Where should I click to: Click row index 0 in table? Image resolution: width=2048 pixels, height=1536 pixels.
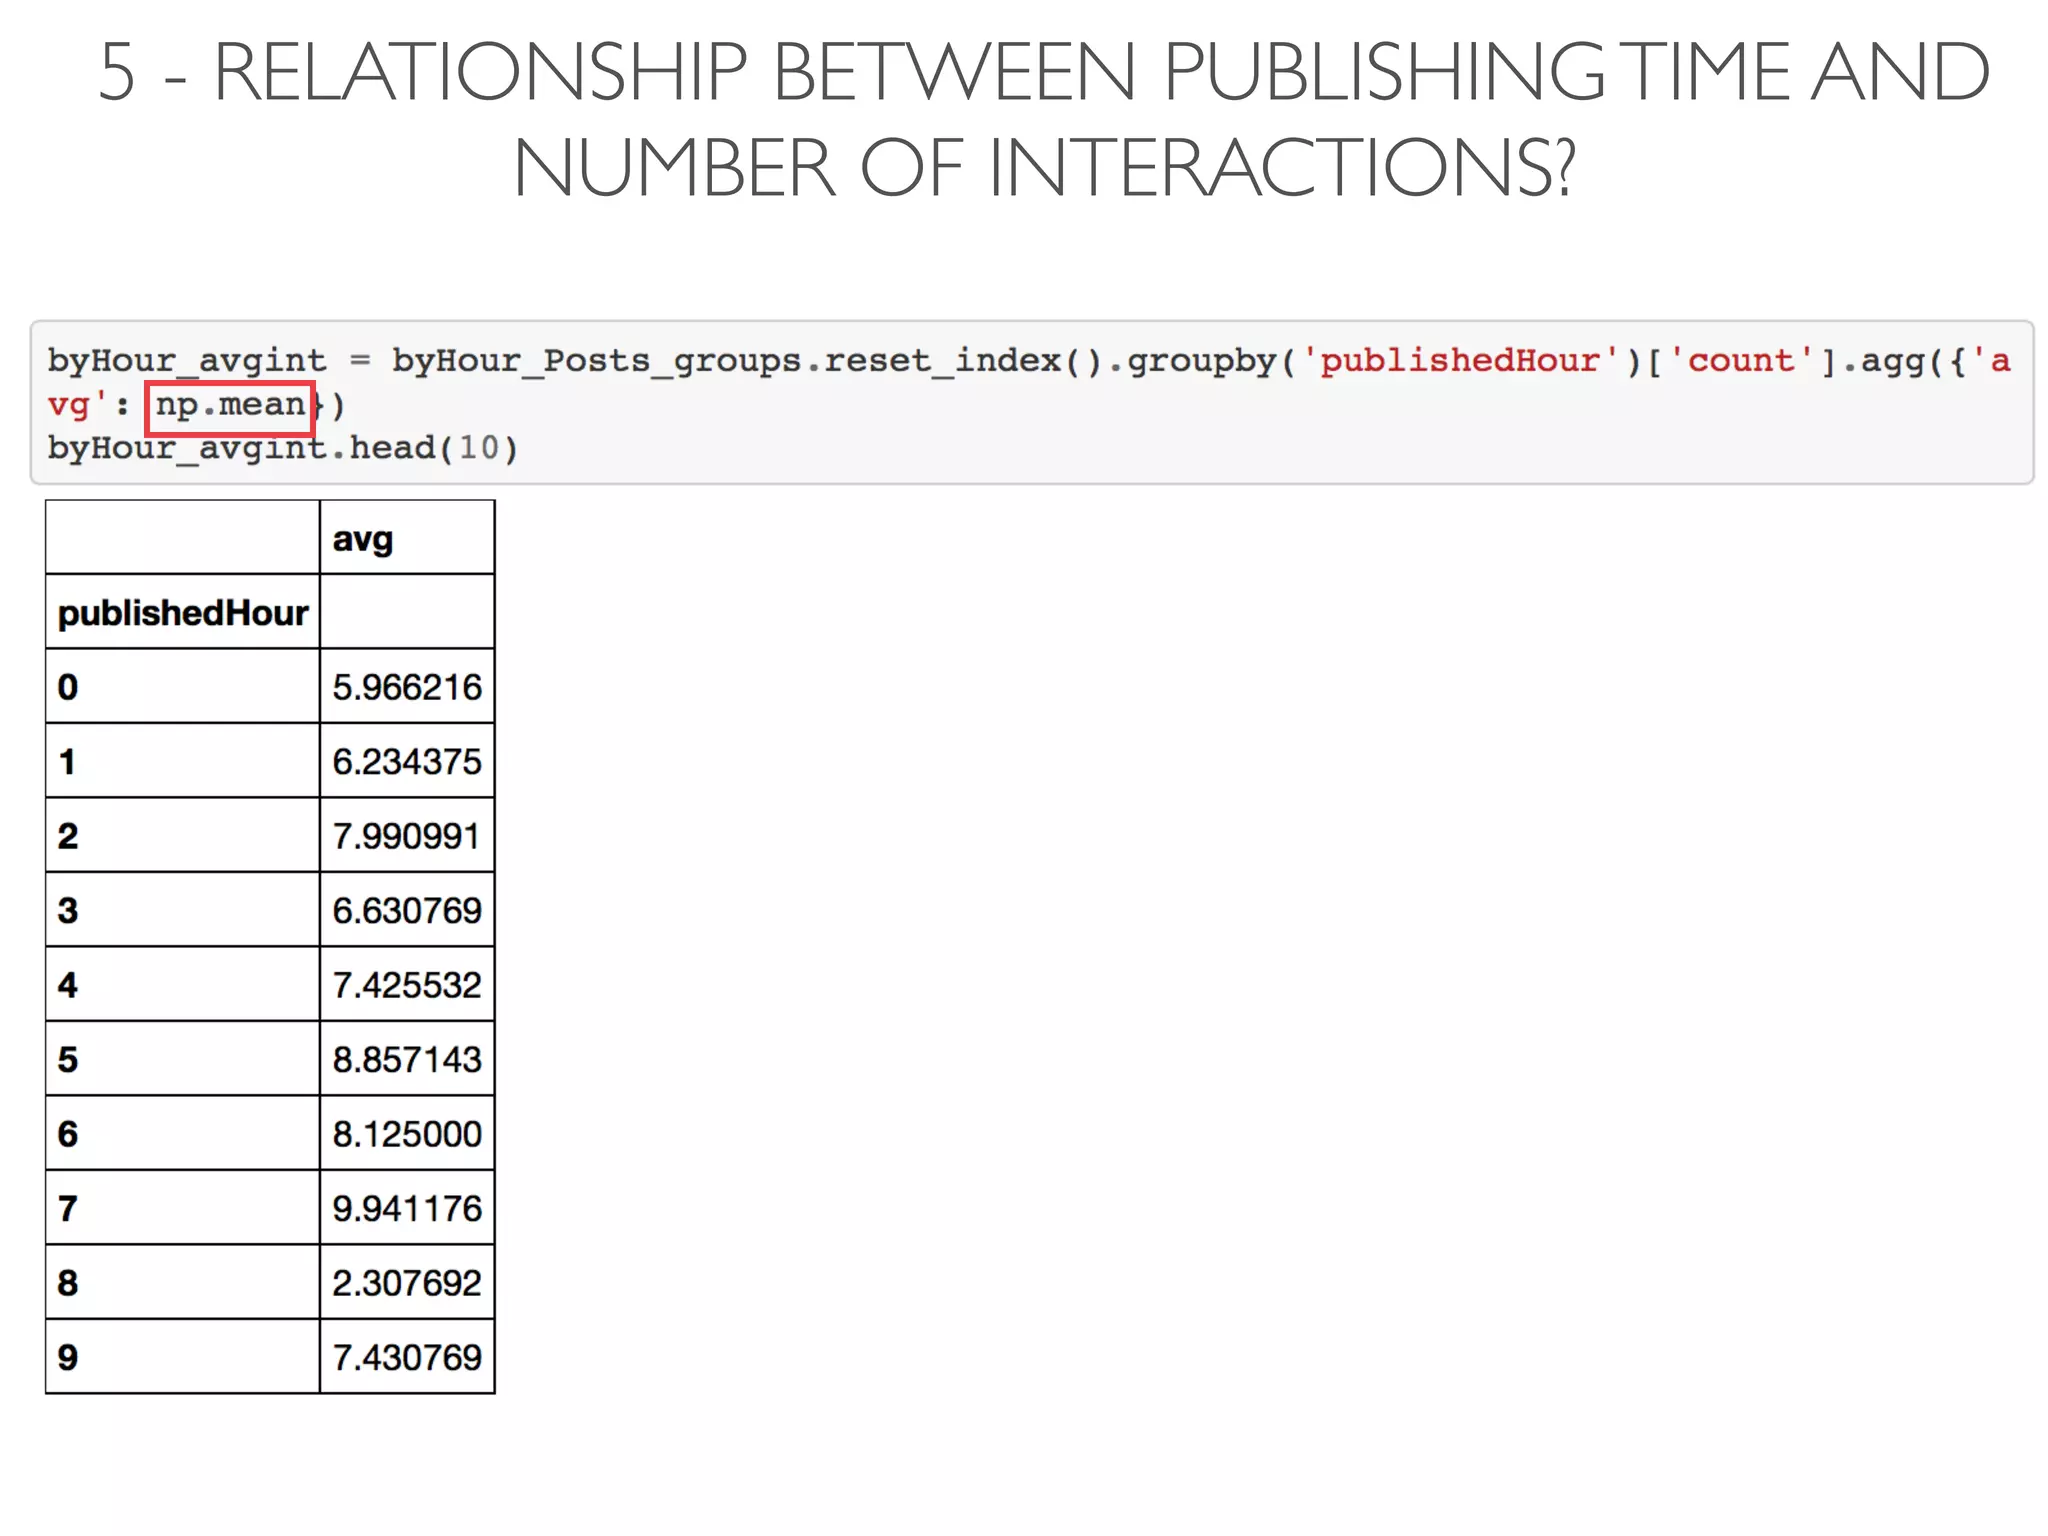[x=68, y=688]
